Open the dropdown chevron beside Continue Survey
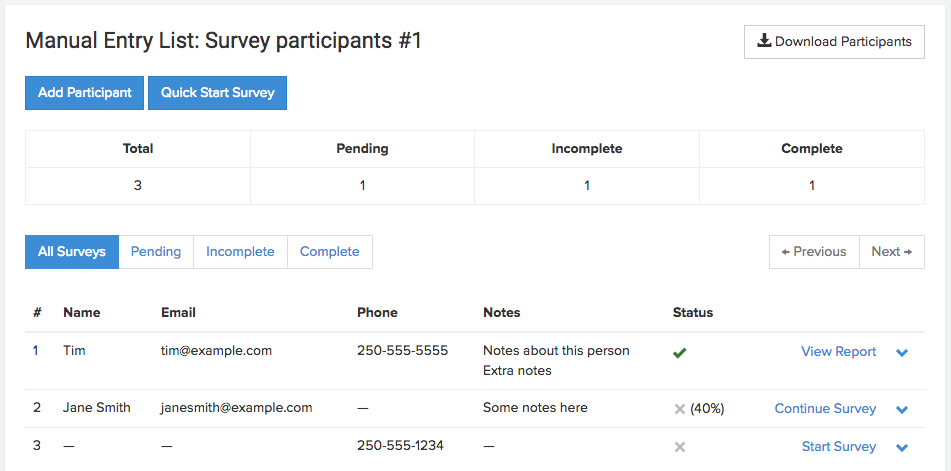Viewport: 951px width, 471px height. click(x=902, y=410)
